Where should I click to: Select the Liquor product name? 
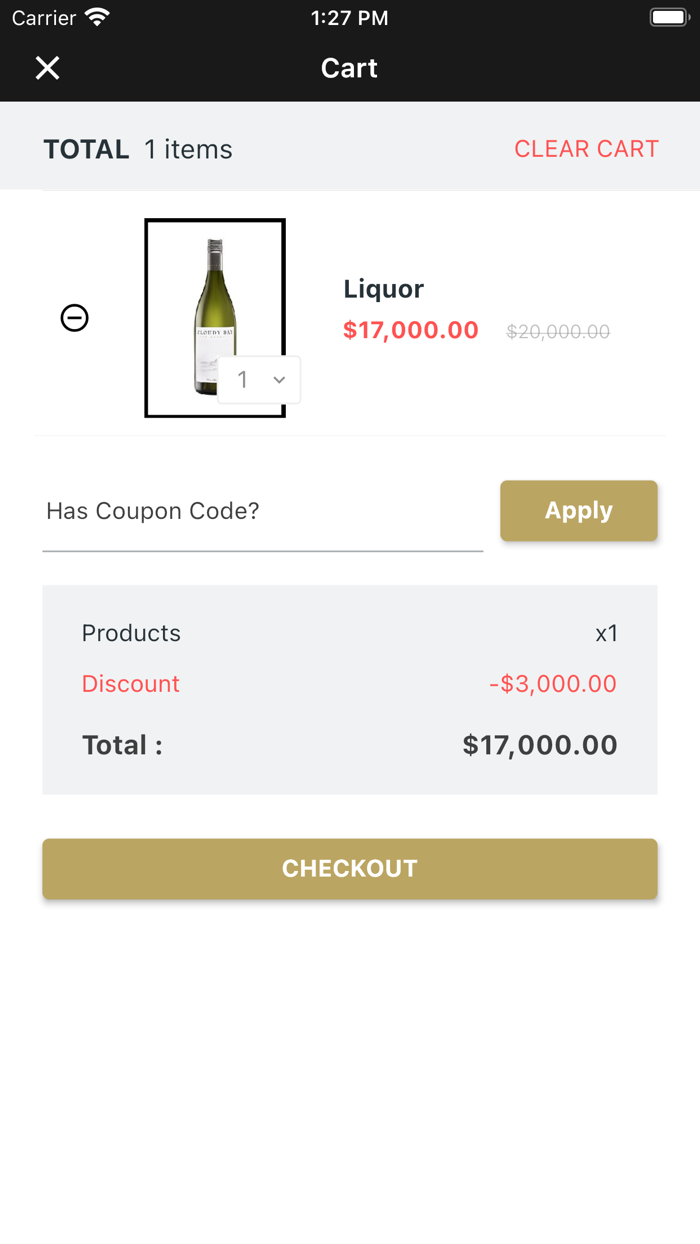coord(383,288)
